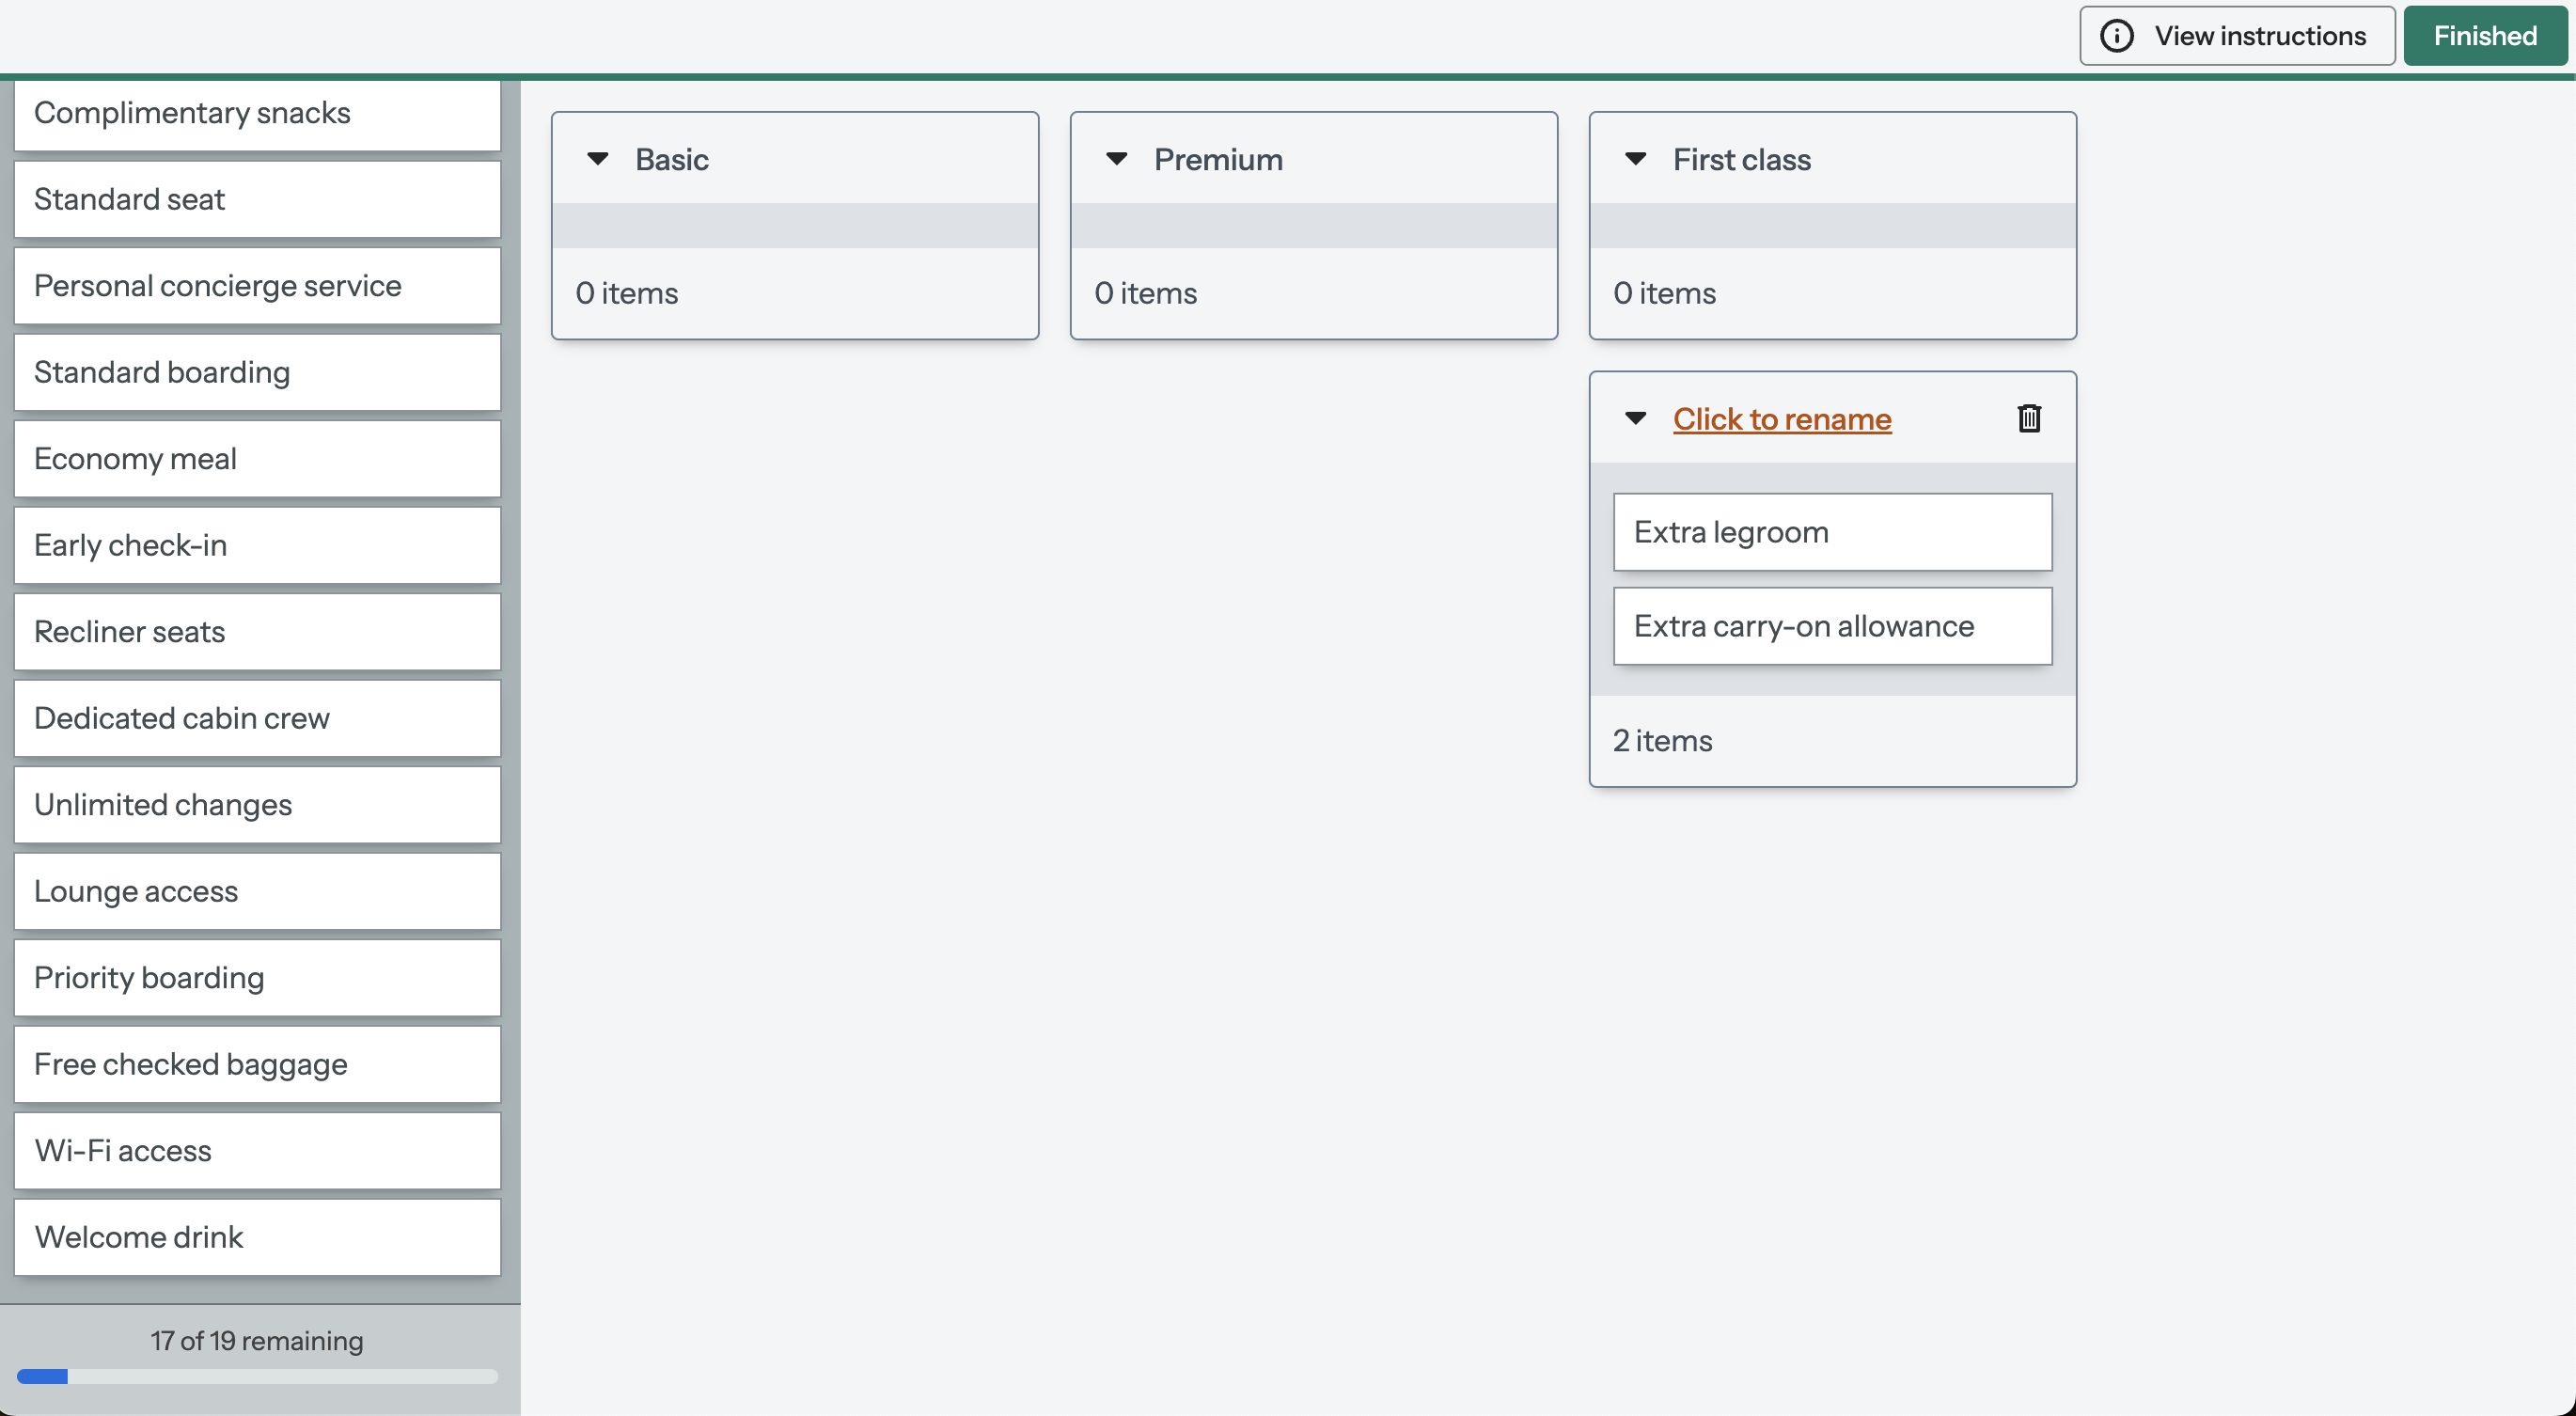Viewport: 2576px width, 1416px height.
Task: Select the Recliner seats card
Action: click(x=257, y=632)
